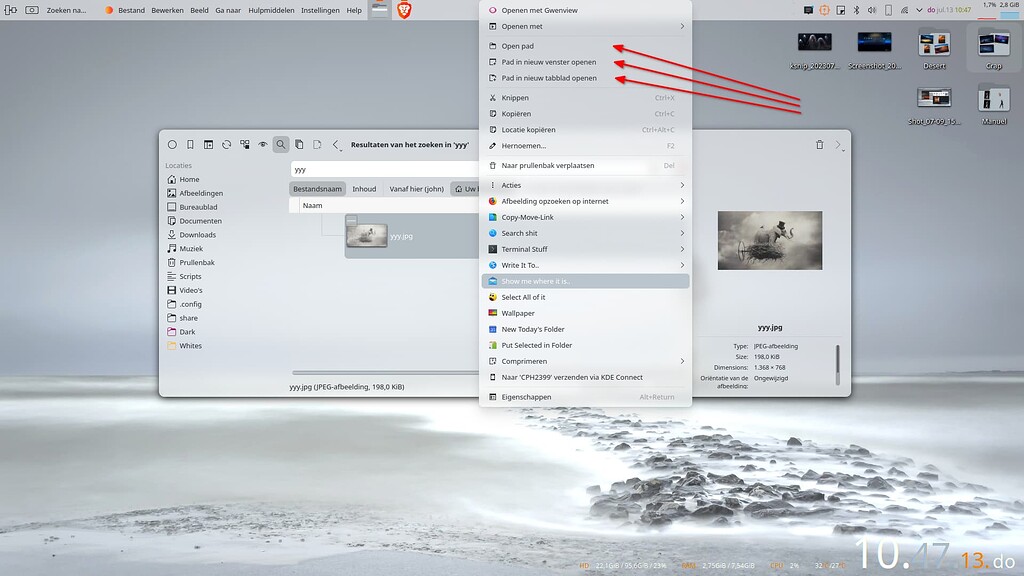
Task: Open the trash icon in the window header
Action: coord(820,144)
